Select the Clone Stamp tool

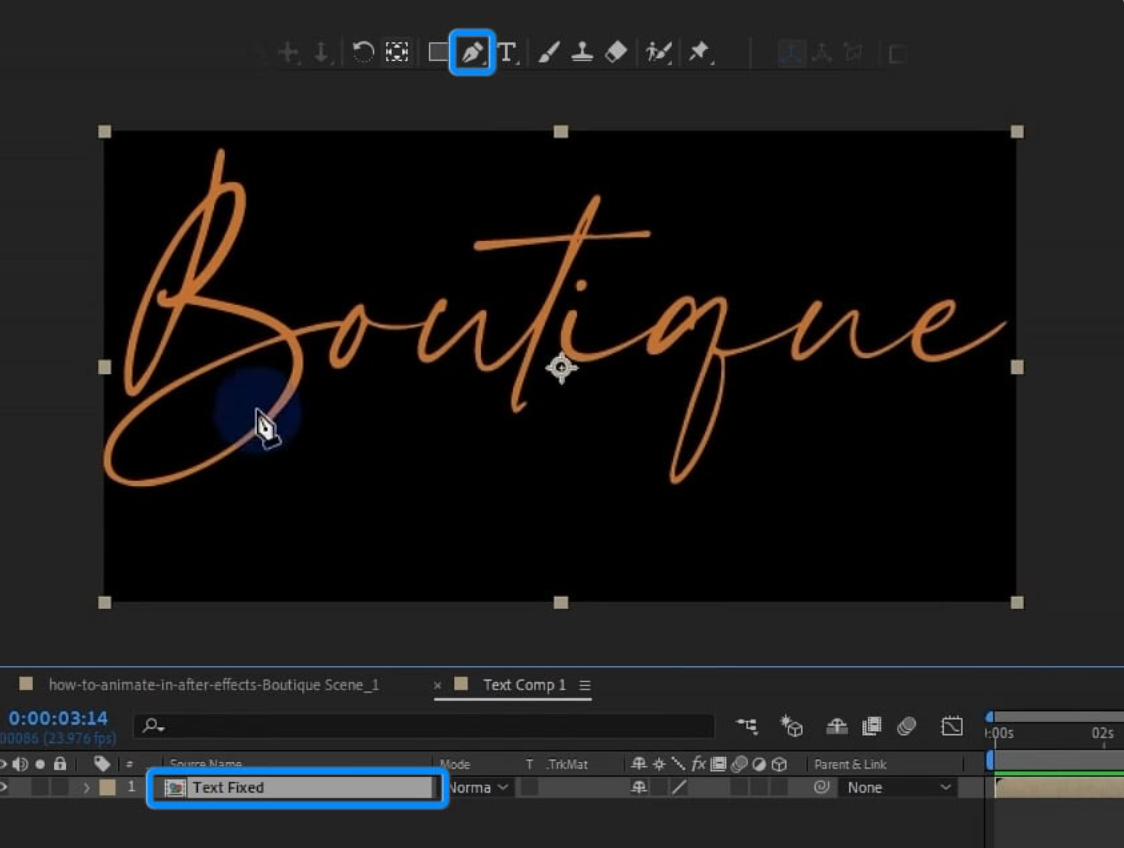582,52
